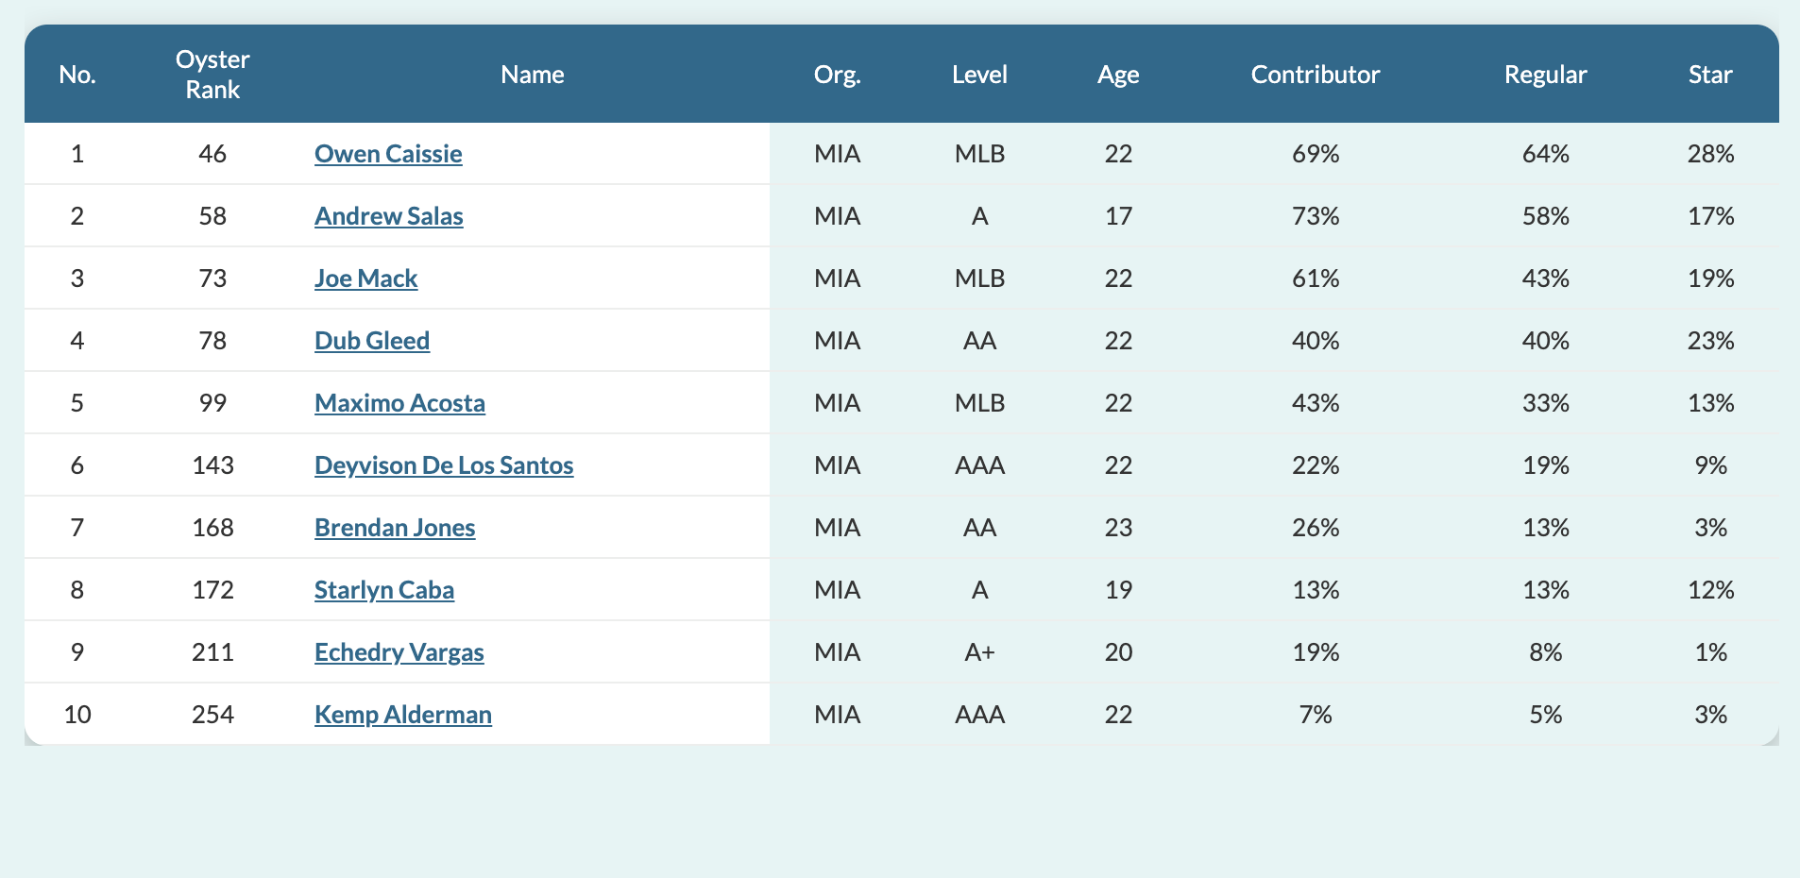Open Deyvison De Los Santos's profile
Image resolution: width=1800 pixels, height=878 pixels.
click(x=444, y=465)
